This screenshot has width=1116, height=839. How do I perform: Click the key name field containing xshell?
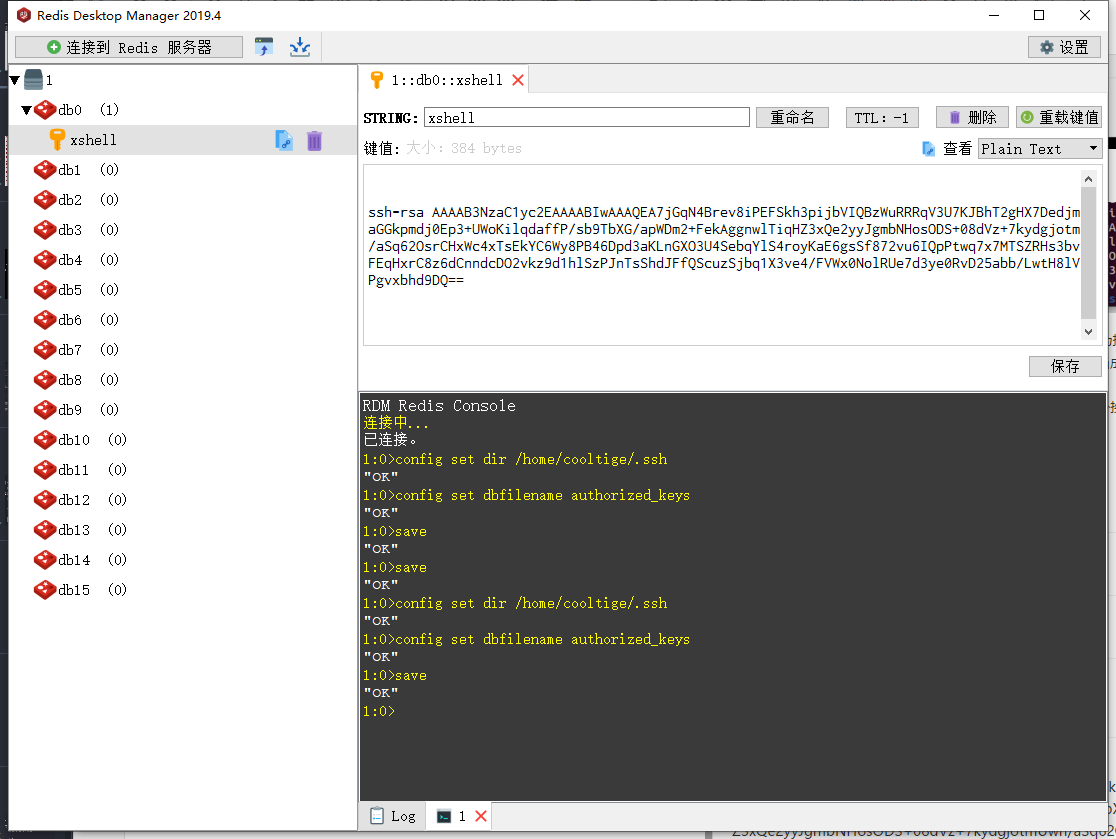[x=586, y=117]
